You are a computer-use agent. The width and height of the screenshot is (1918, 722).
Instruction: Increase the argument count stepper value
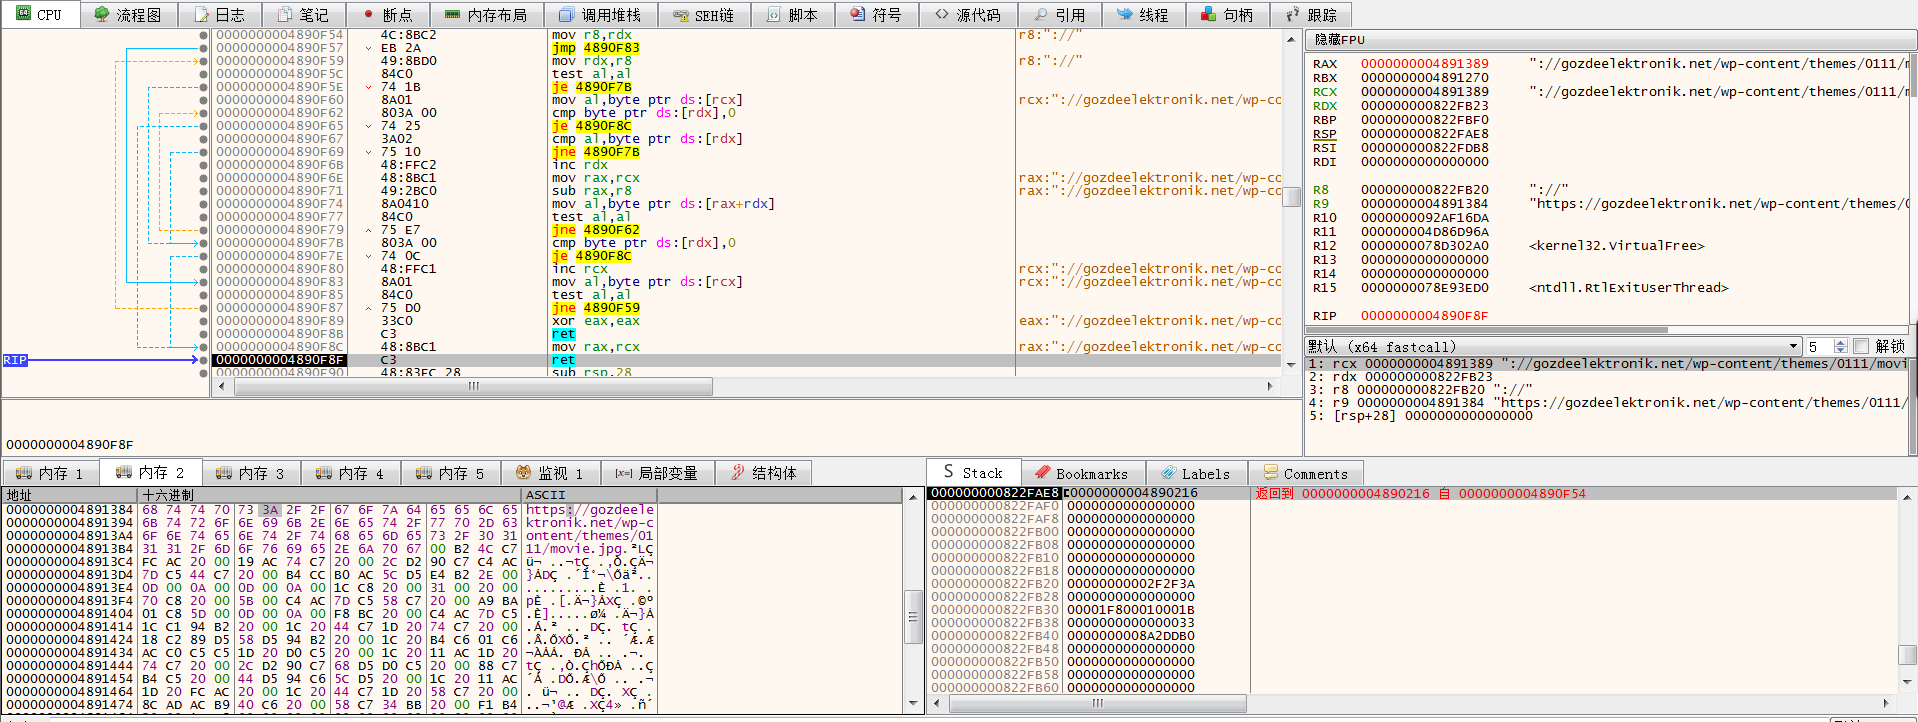click(1840, 343)
